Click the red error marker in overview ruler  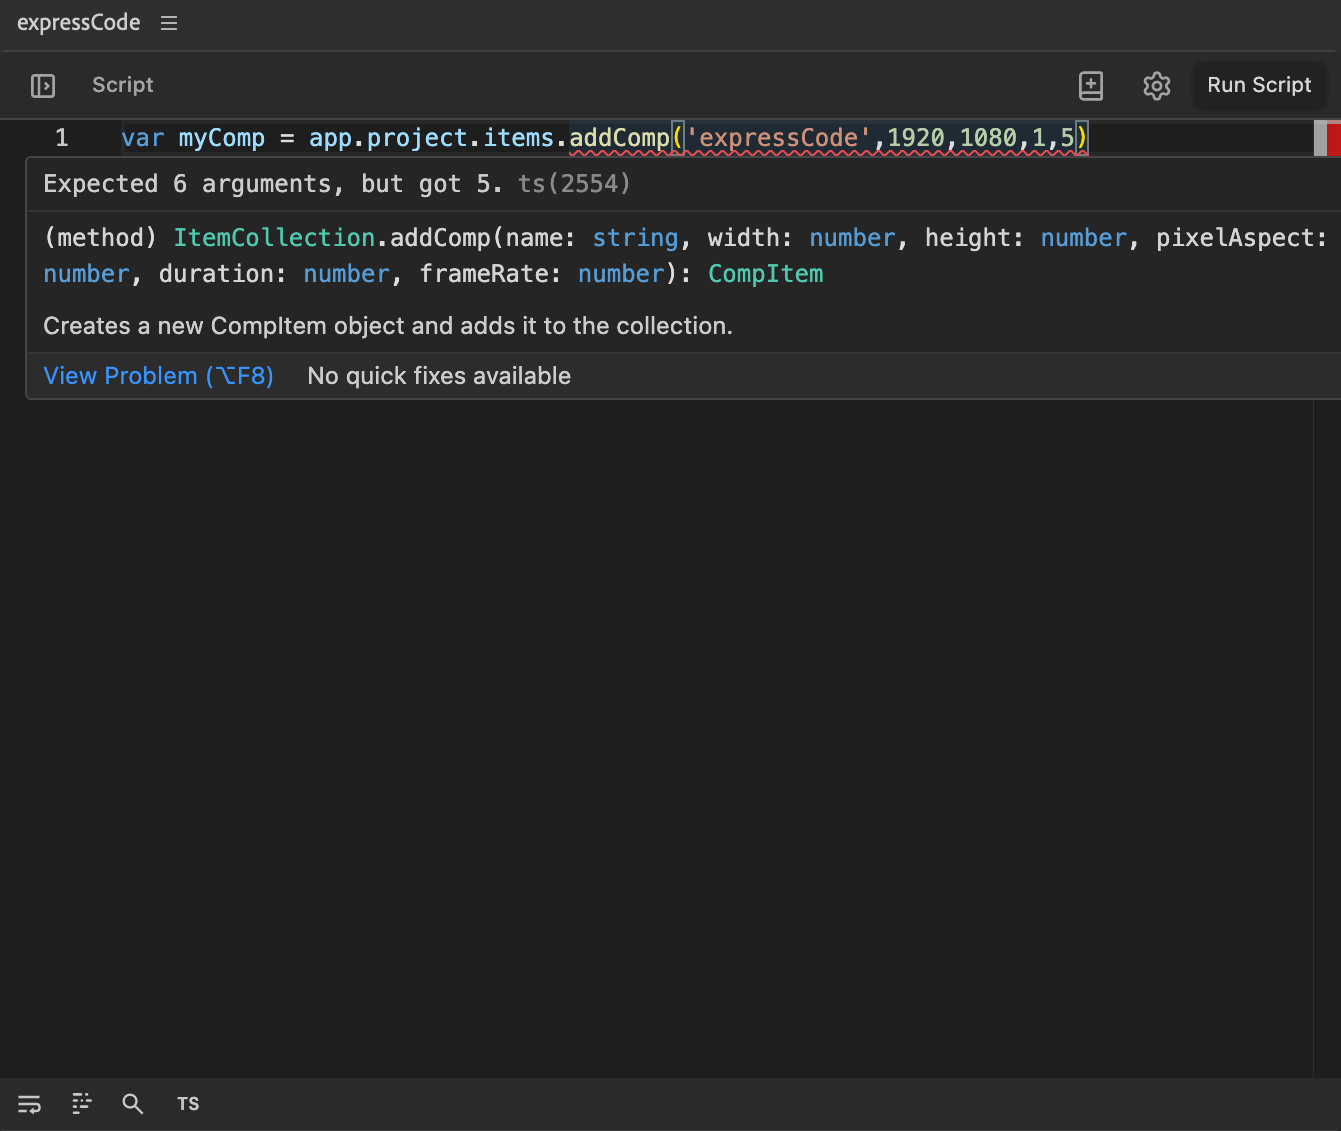point(1333,138)
